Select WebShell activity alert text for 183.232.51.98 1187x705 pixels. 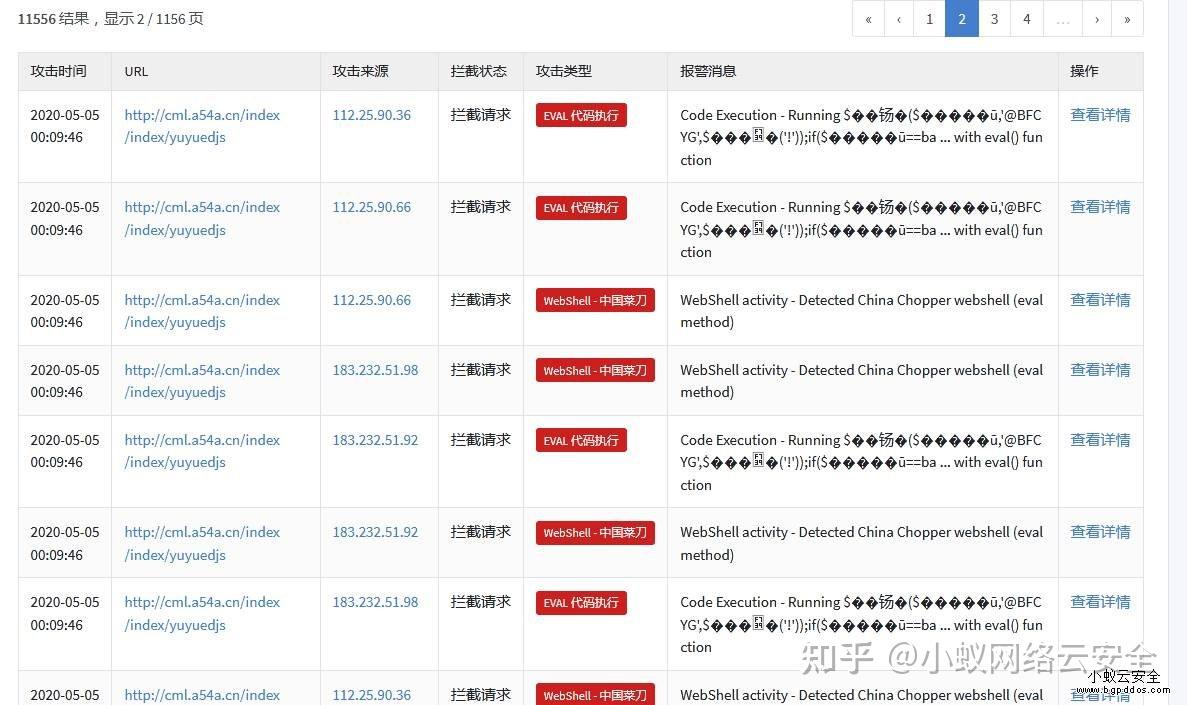click(861, 381)
